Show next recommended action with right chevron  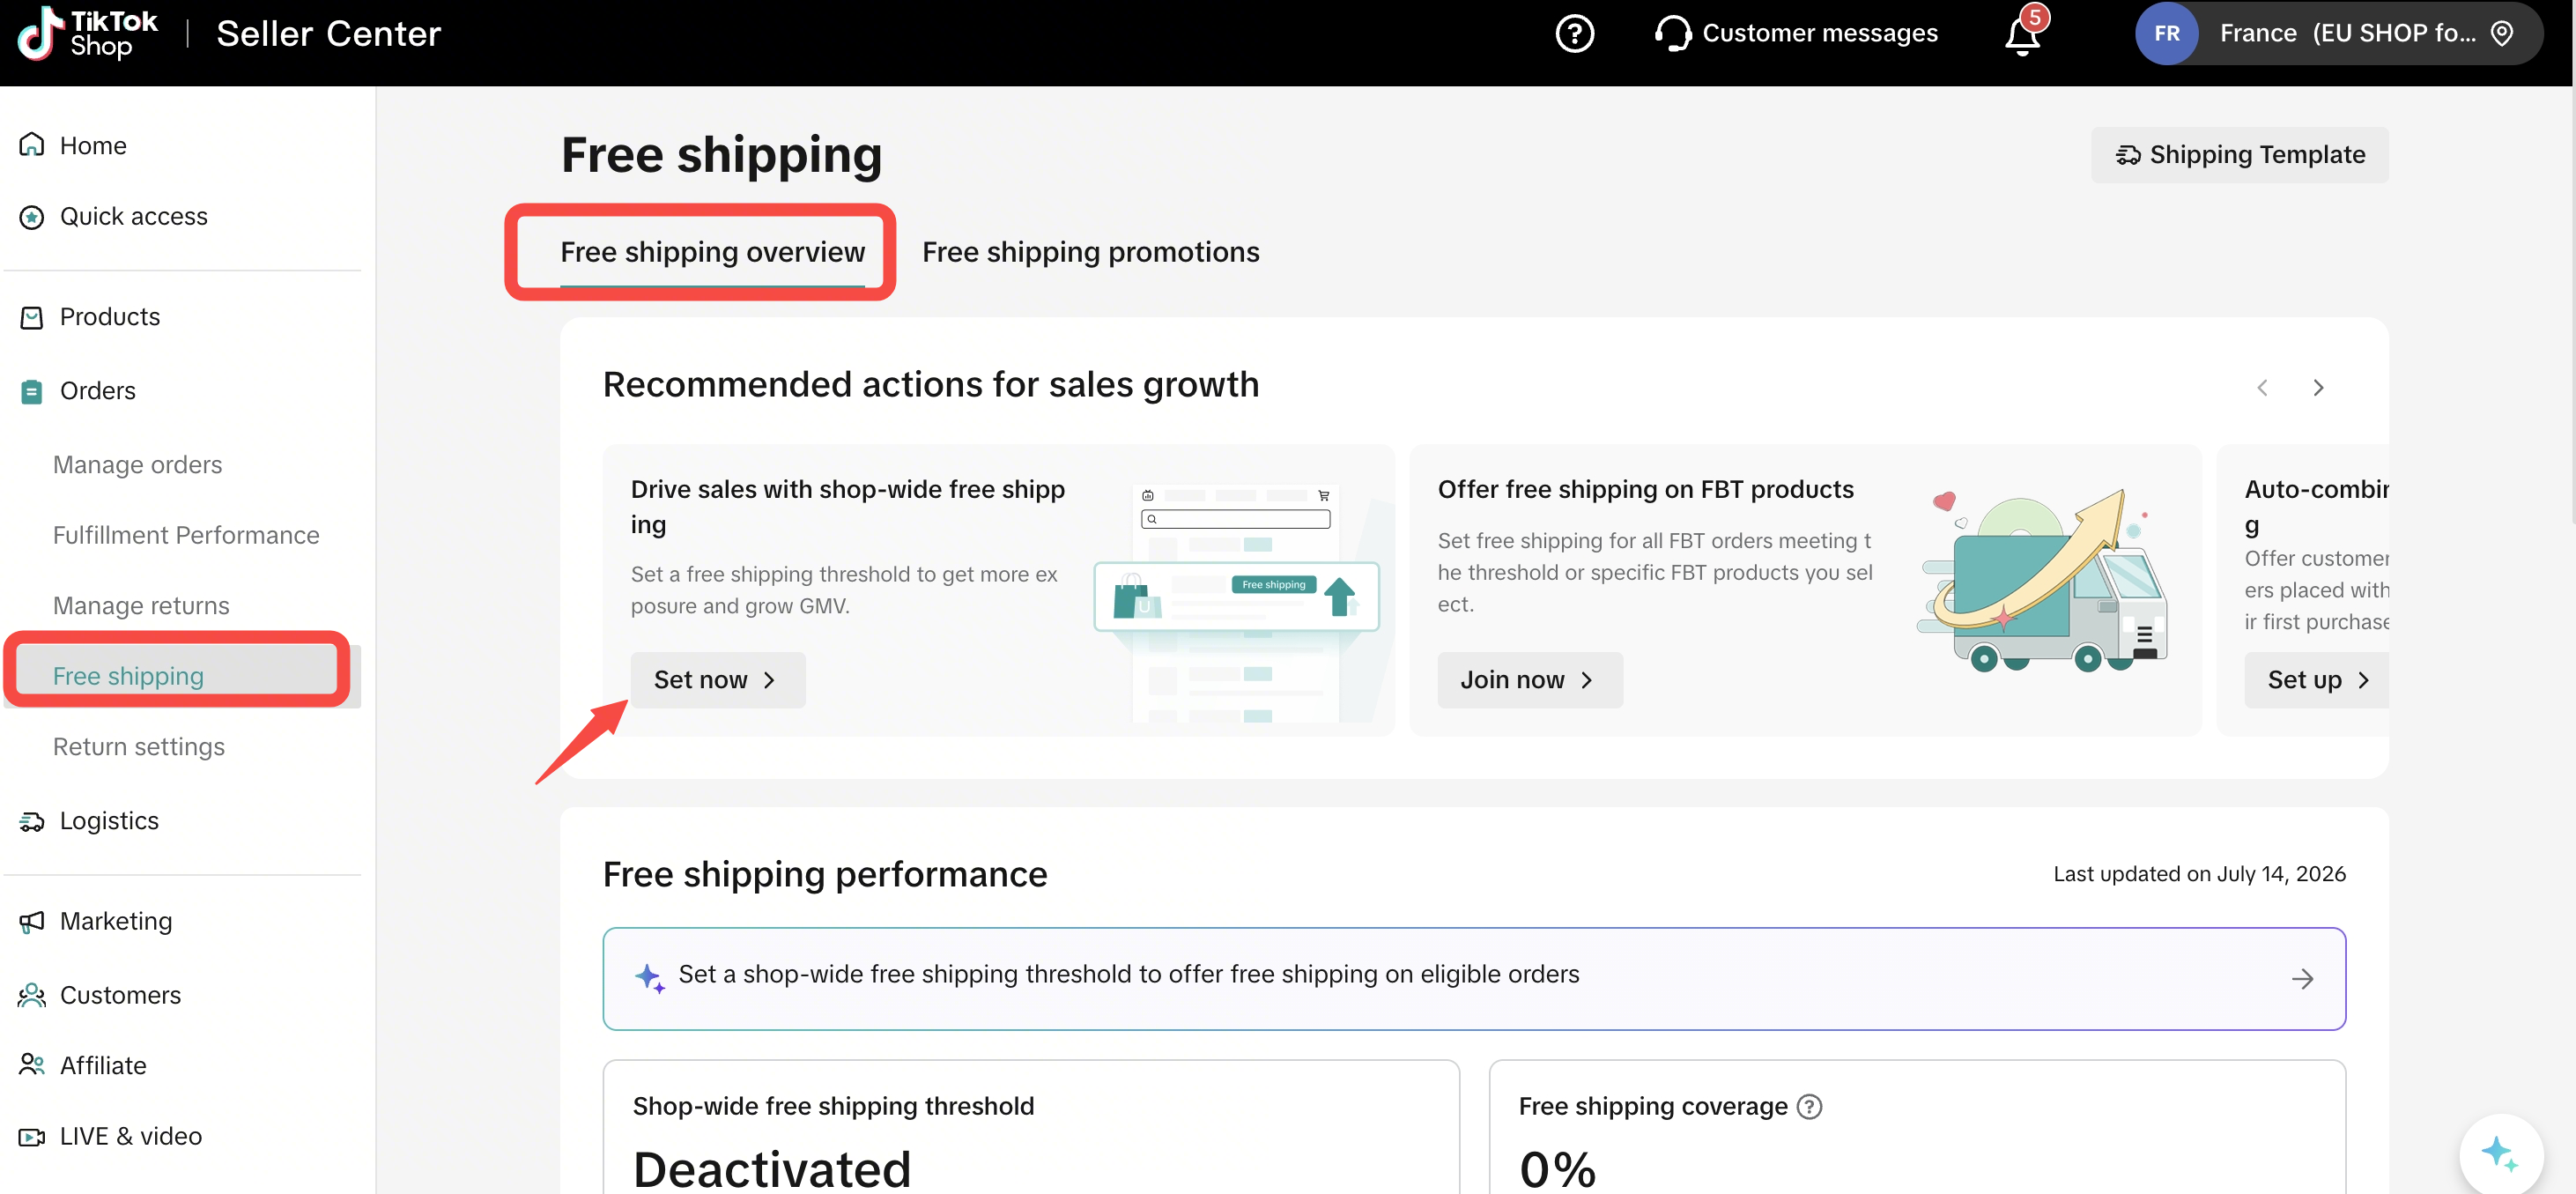pyautogui.click(x=2318, y=387)
